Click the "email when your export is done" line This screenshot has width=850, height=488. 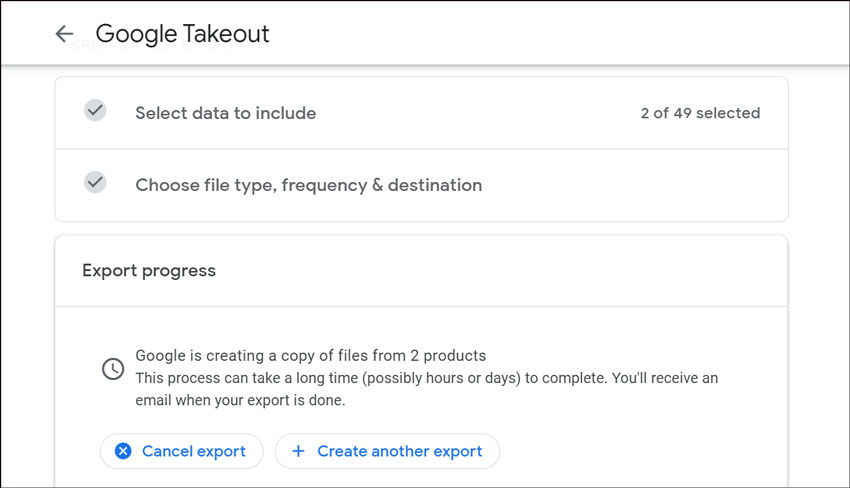[240, 400]
